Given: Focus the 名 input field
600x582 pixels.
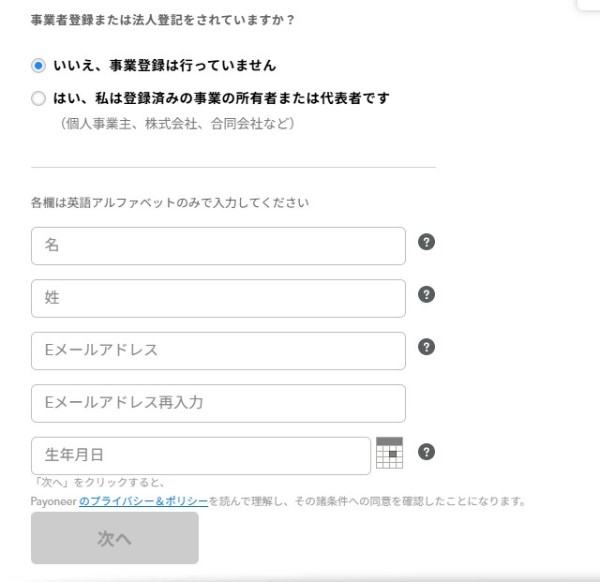Looking at the screenshot, I should (218, 246).
